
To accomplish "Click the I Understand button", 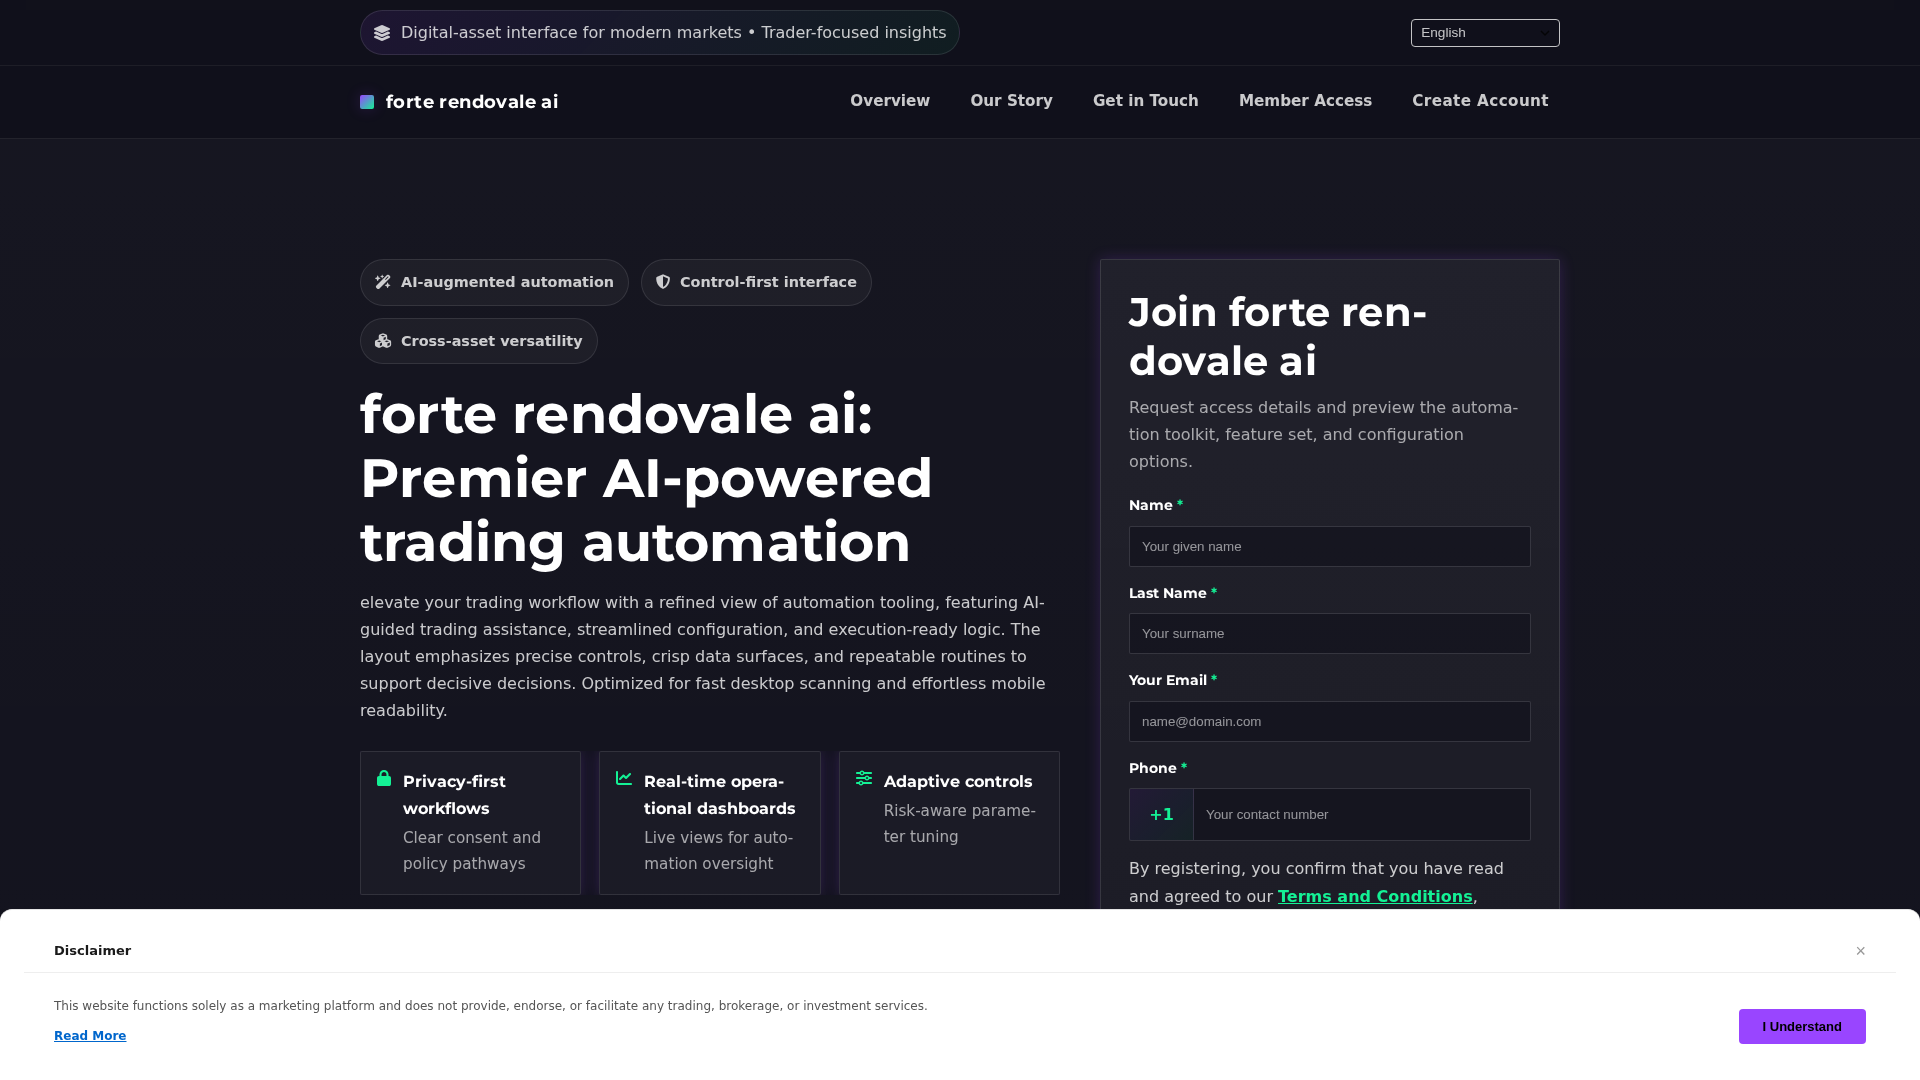I will tap(1802, 1026).
